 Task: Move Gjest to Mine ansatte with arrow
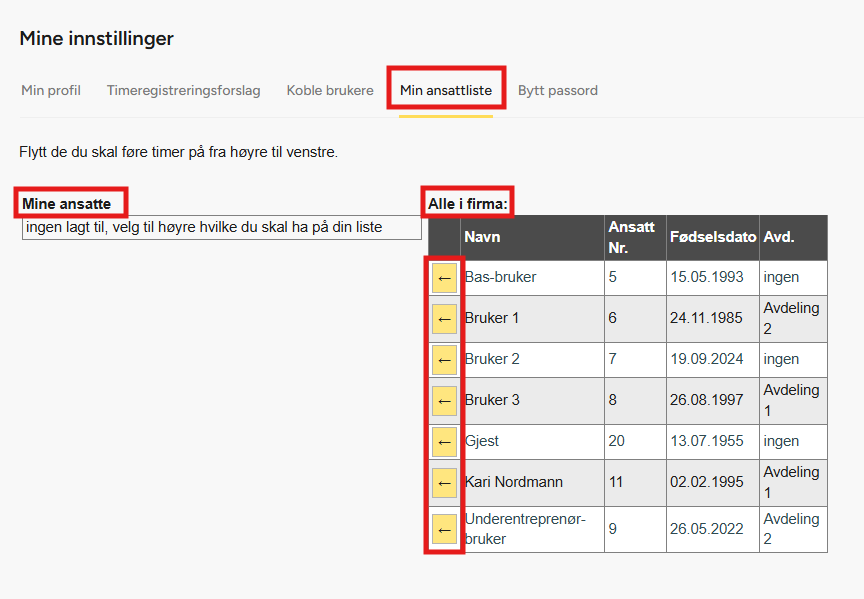coord(444,442)
